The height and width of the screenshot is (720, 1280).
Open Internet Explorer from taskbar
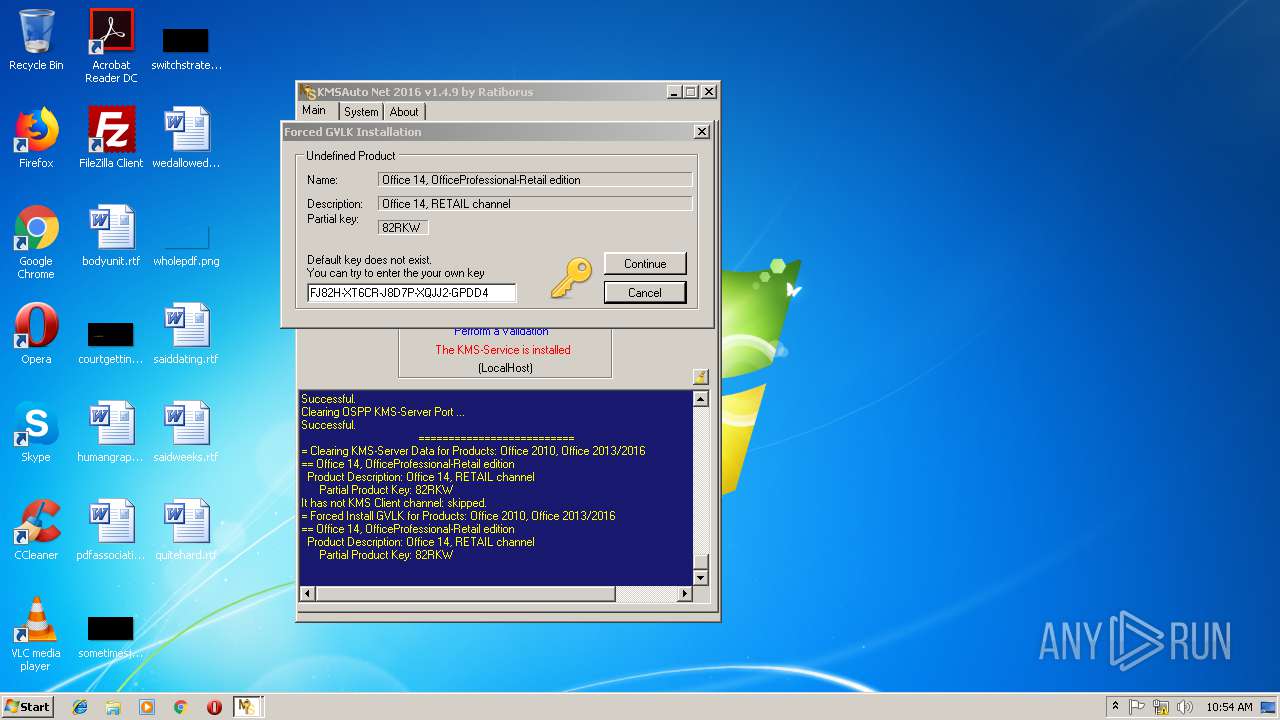point(80,707)
